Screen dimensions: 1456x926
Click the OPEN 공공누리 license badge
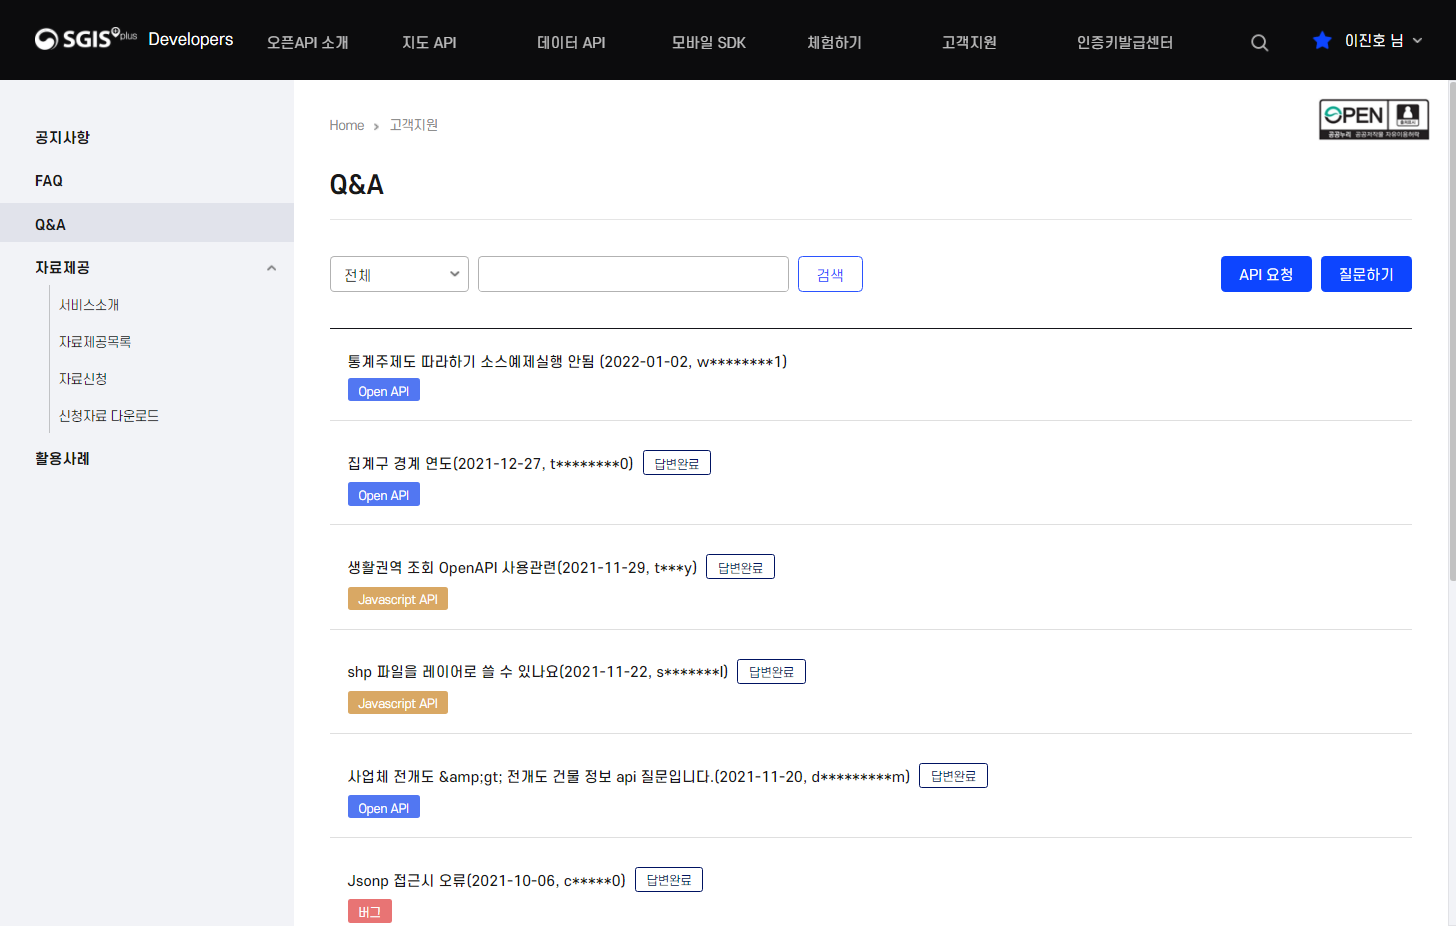[1373, 119]
